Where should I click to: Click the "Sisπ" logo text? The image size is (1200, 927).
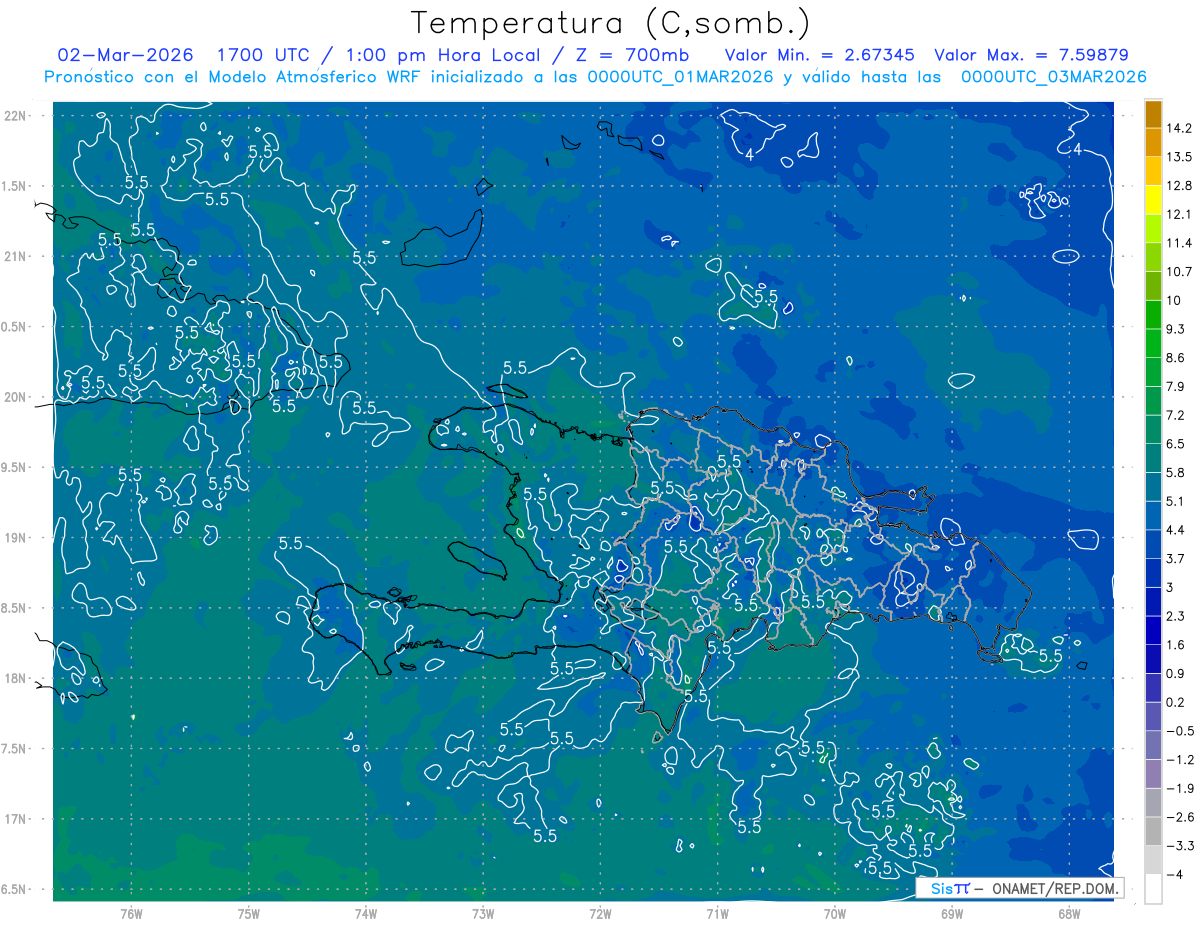pyautogui.click(x=949, y=888)
